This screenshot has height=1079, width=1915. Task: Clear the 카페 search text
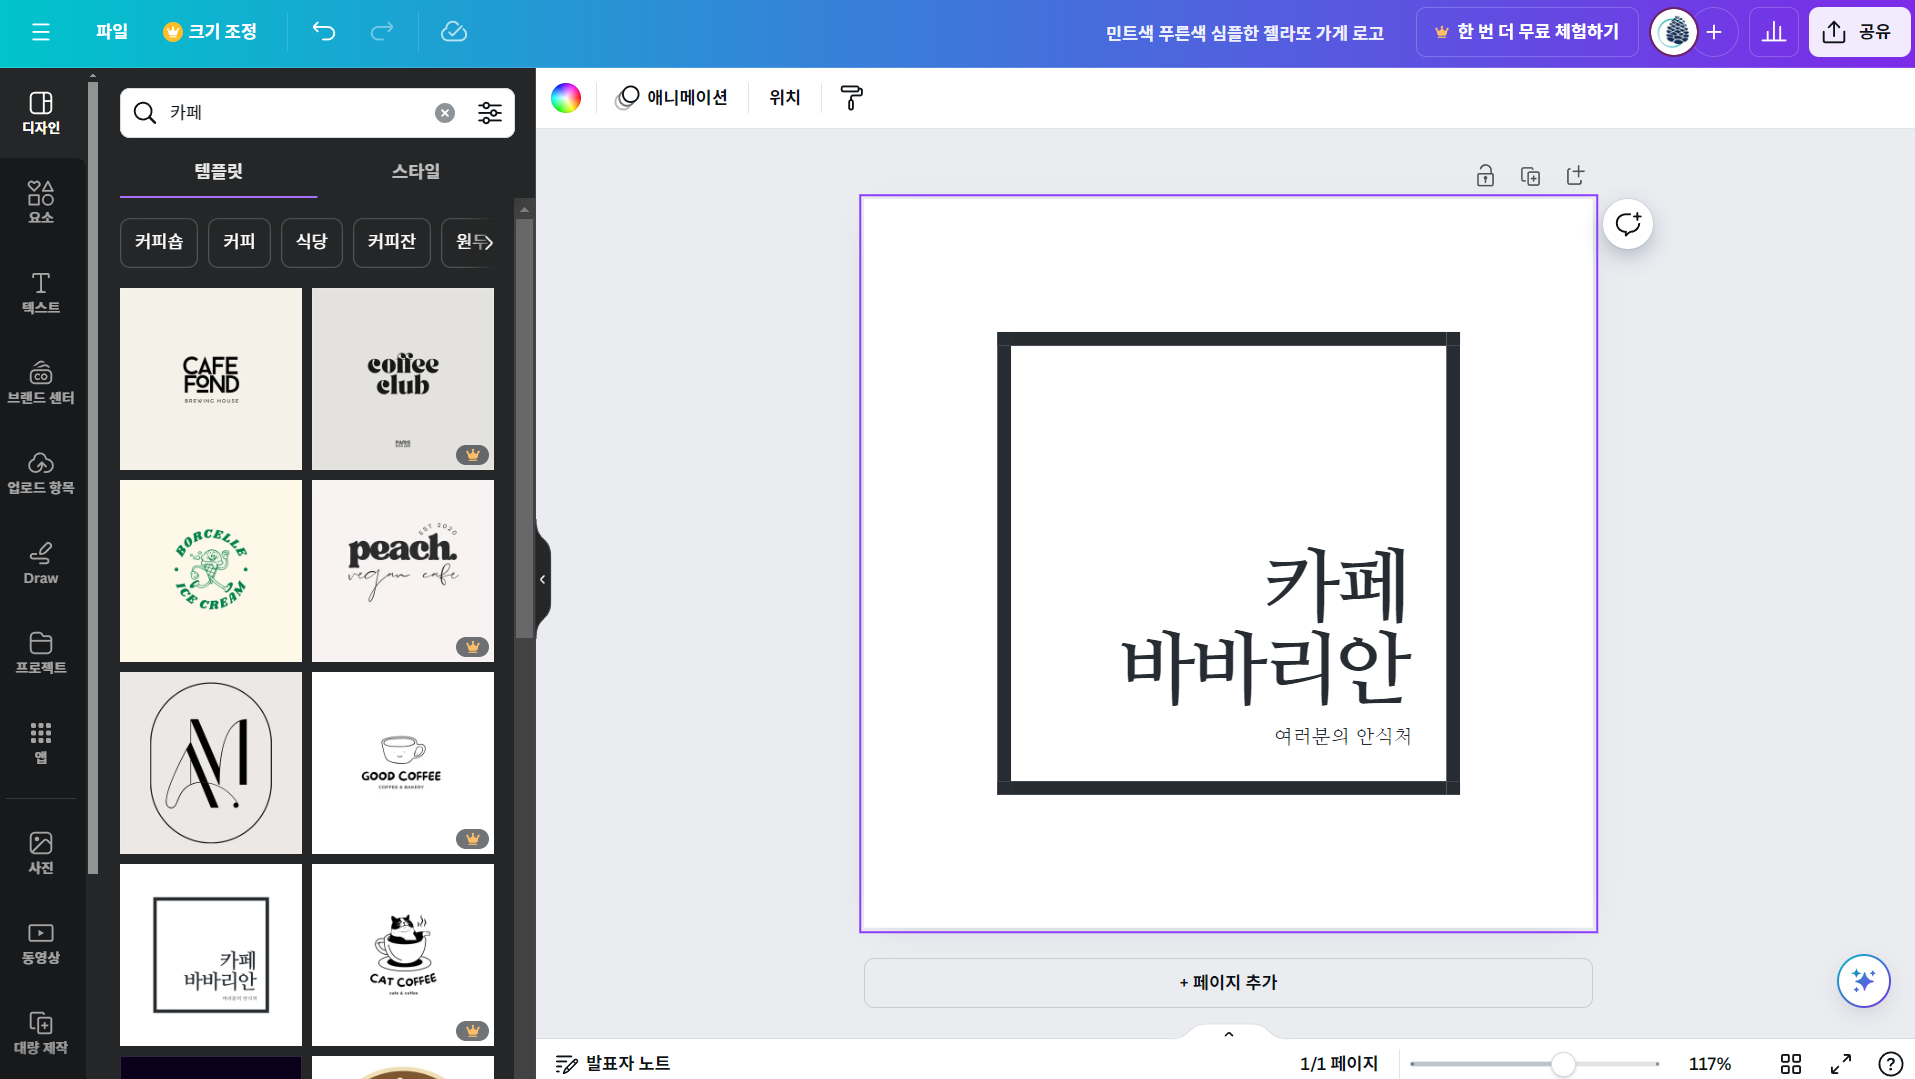(445, 113)
